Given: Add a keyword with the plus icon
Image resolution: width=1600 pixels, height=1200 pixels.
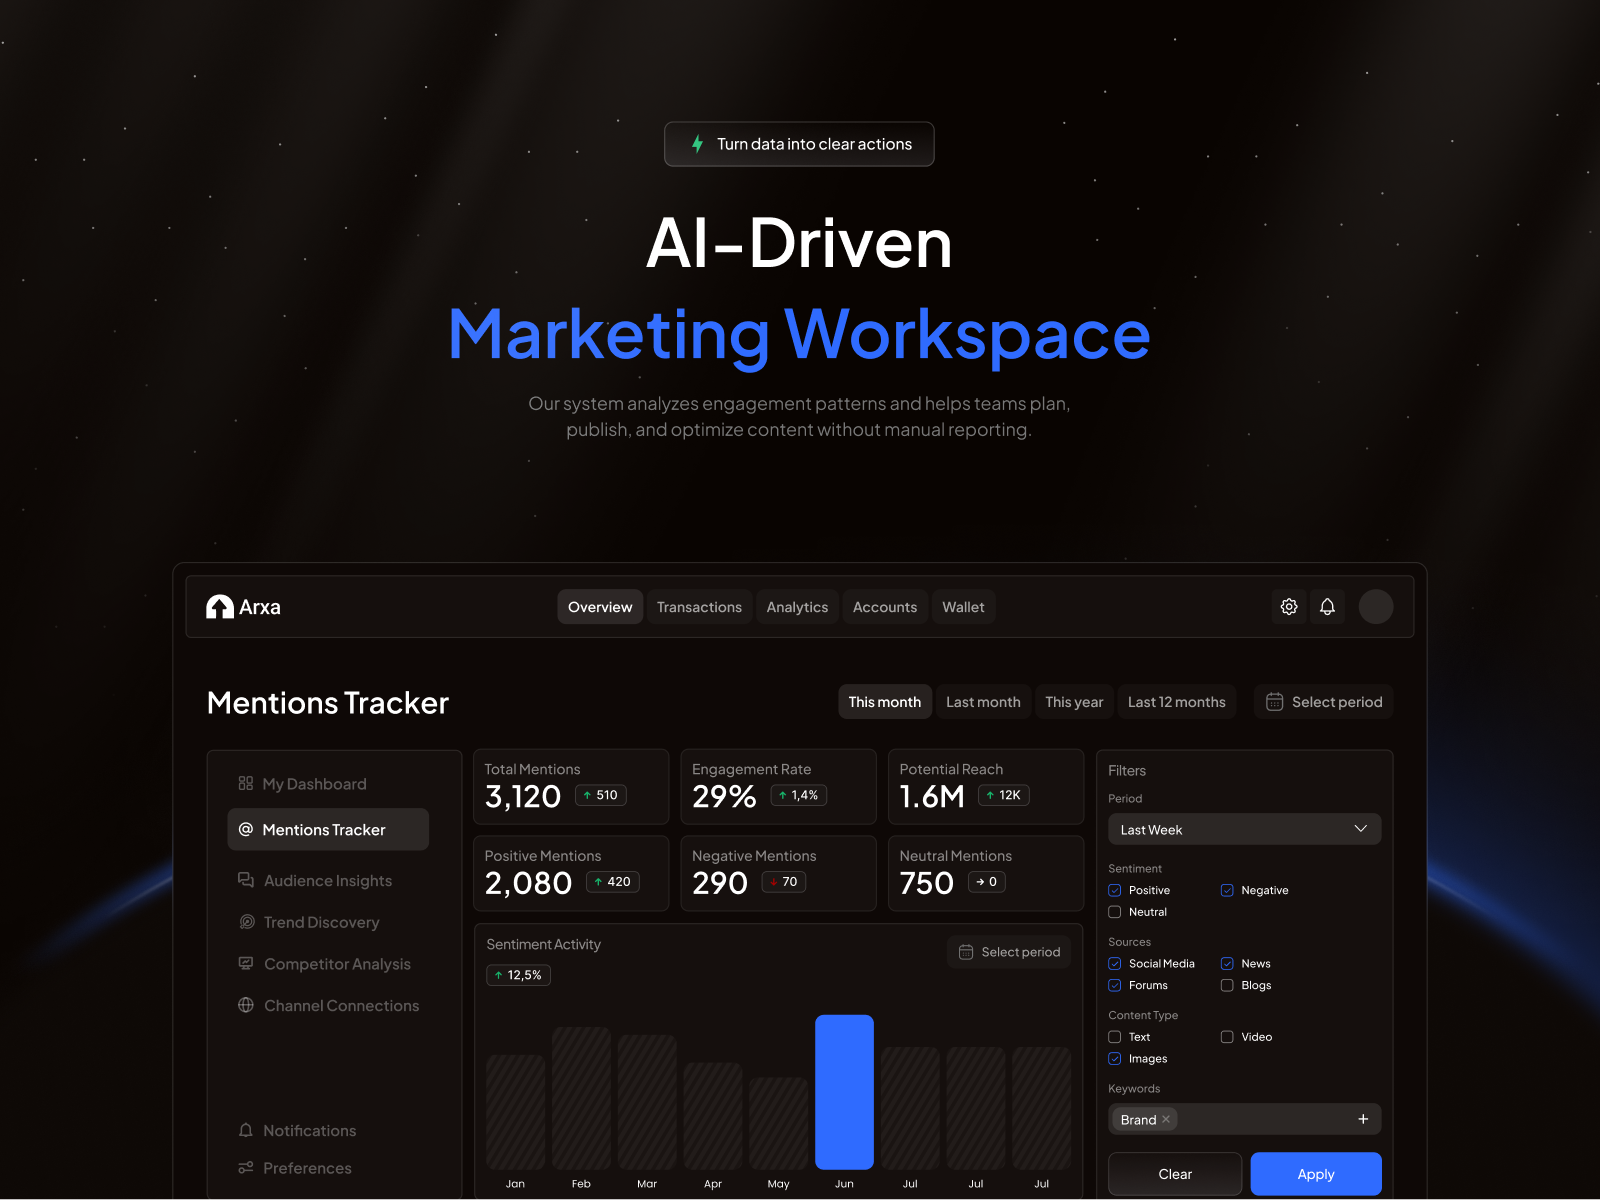Looking at the screenshot, I should pyautogui.click(x=1363, y=1119).
